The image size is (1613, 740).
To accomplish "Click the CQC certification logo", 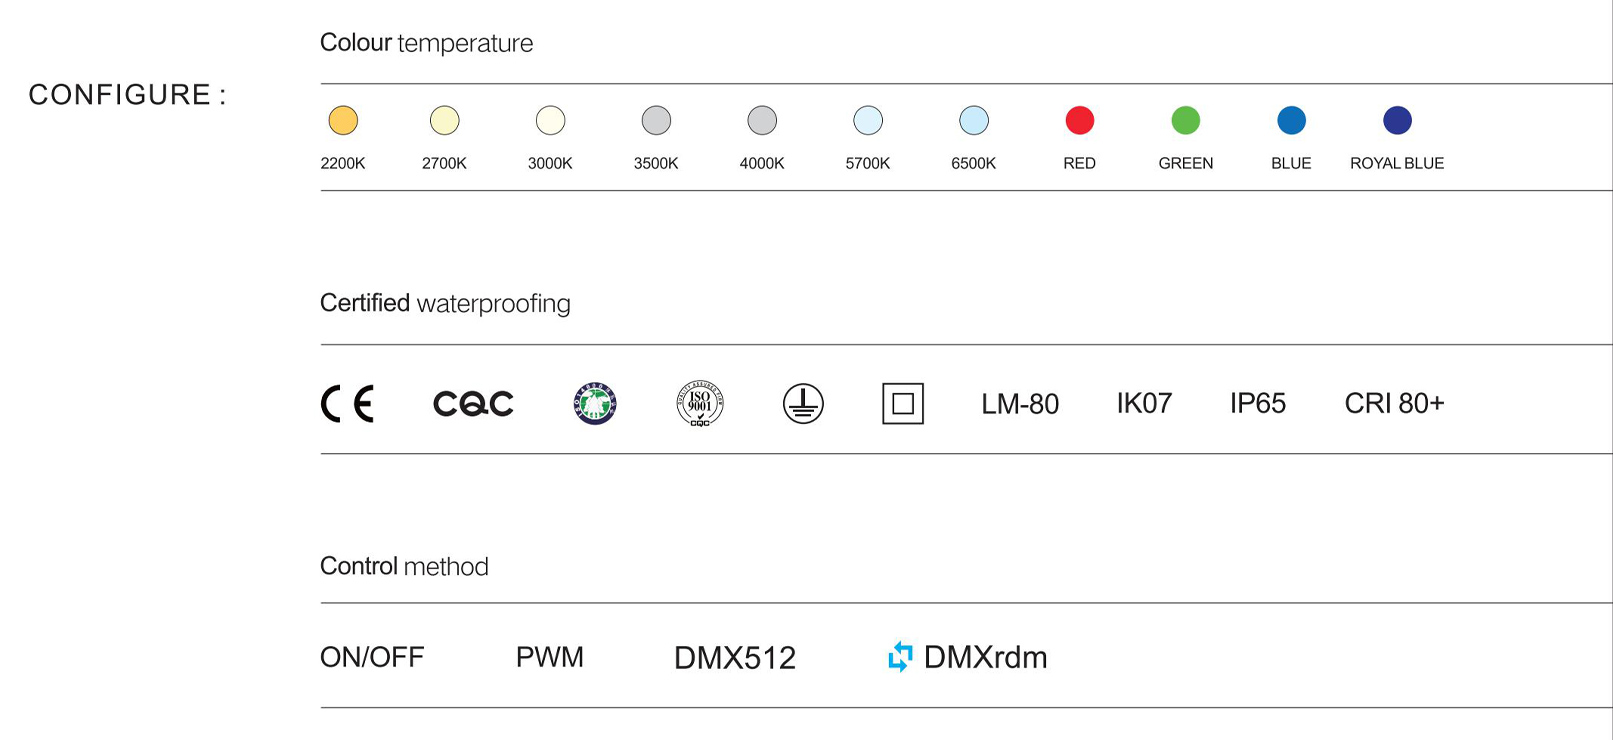I will click(x=473, y=404).
